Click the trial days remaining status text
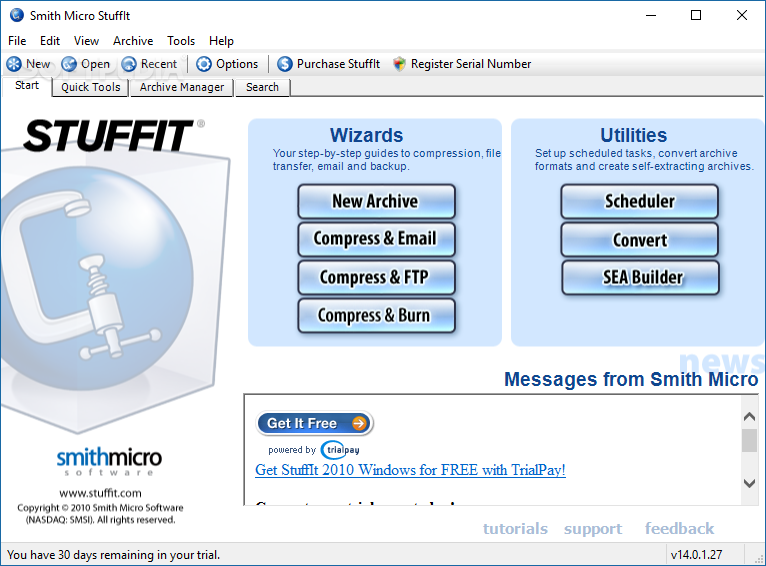This screenshot has width=766, height=566. coord(113,555)
